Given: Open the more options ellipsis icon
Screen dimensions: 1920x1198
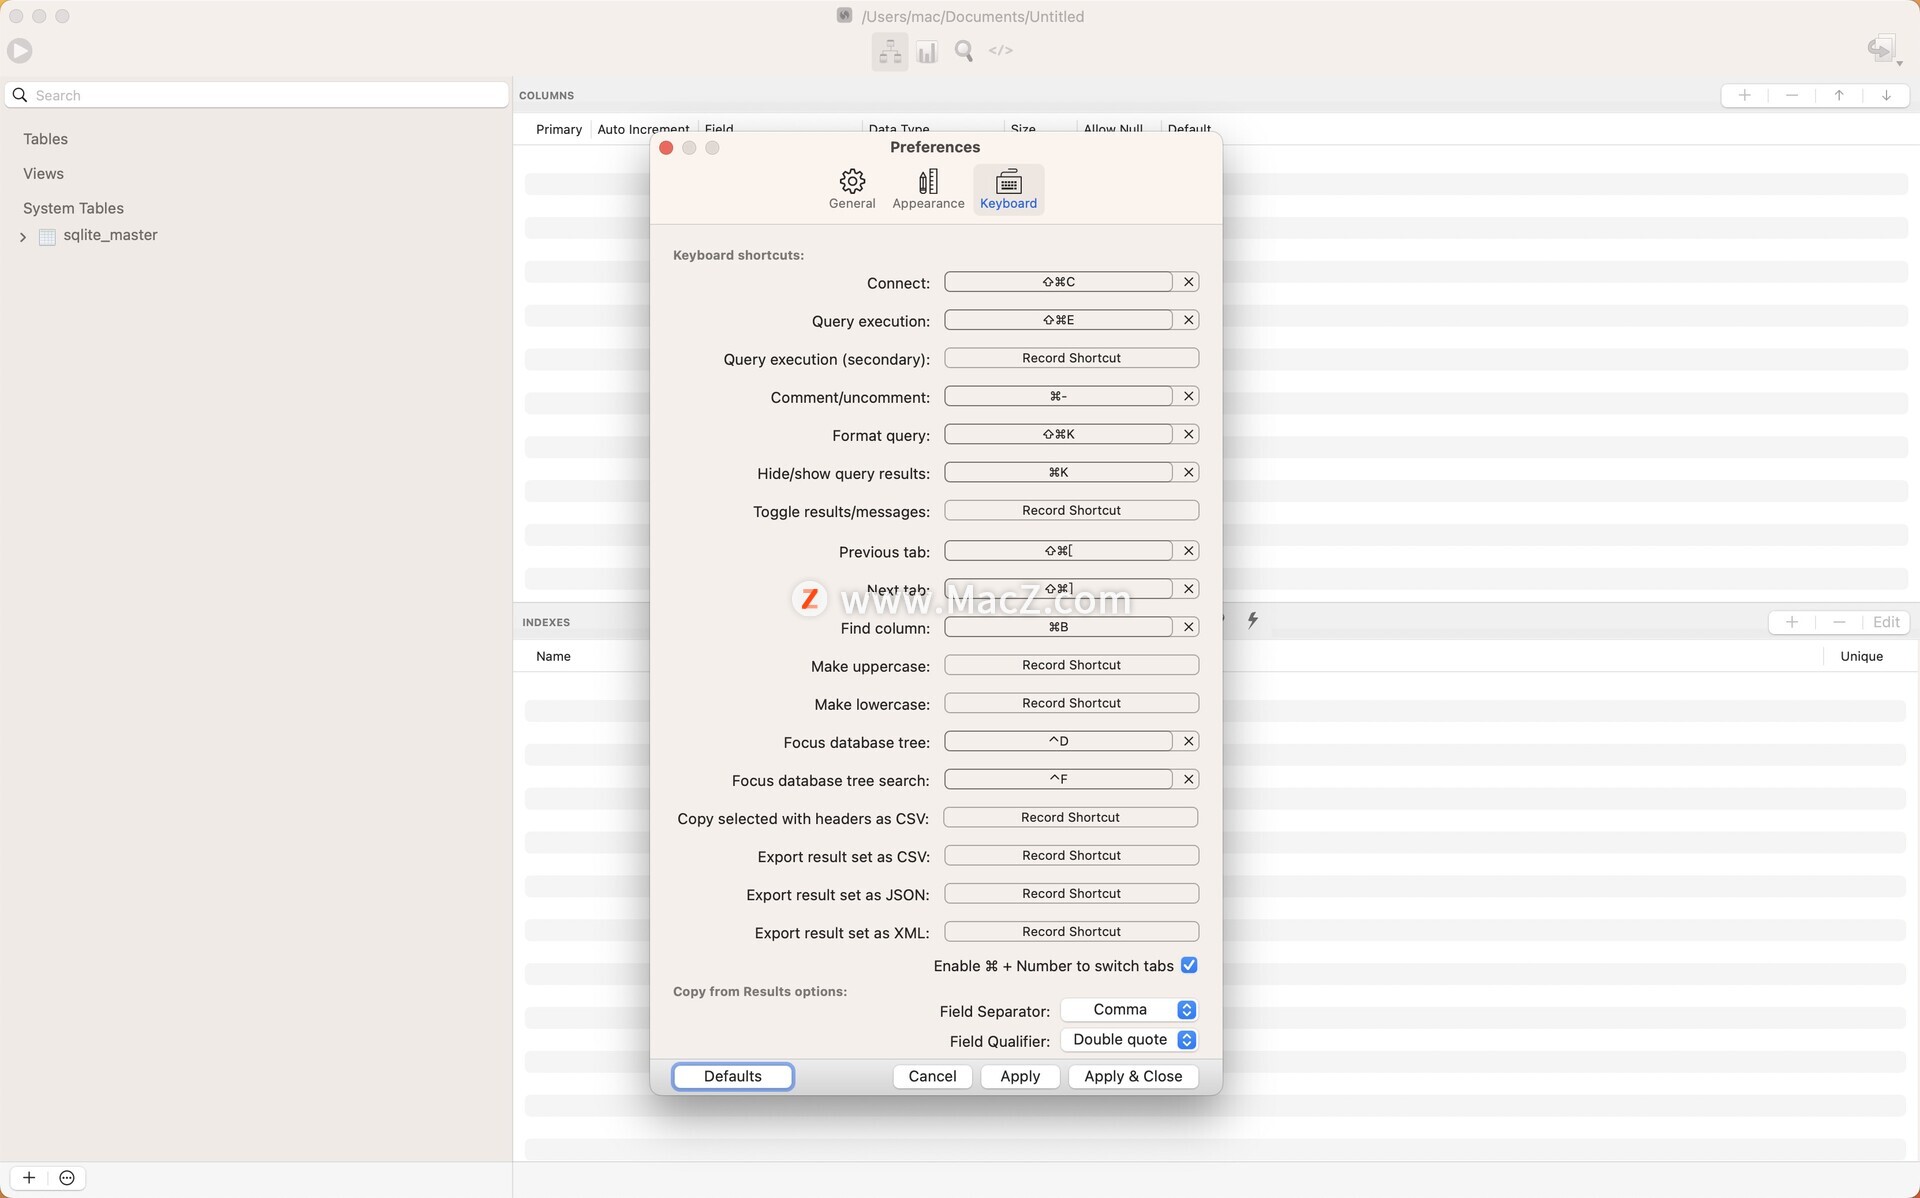Looking at the screenshot, I should point(67,1178).
